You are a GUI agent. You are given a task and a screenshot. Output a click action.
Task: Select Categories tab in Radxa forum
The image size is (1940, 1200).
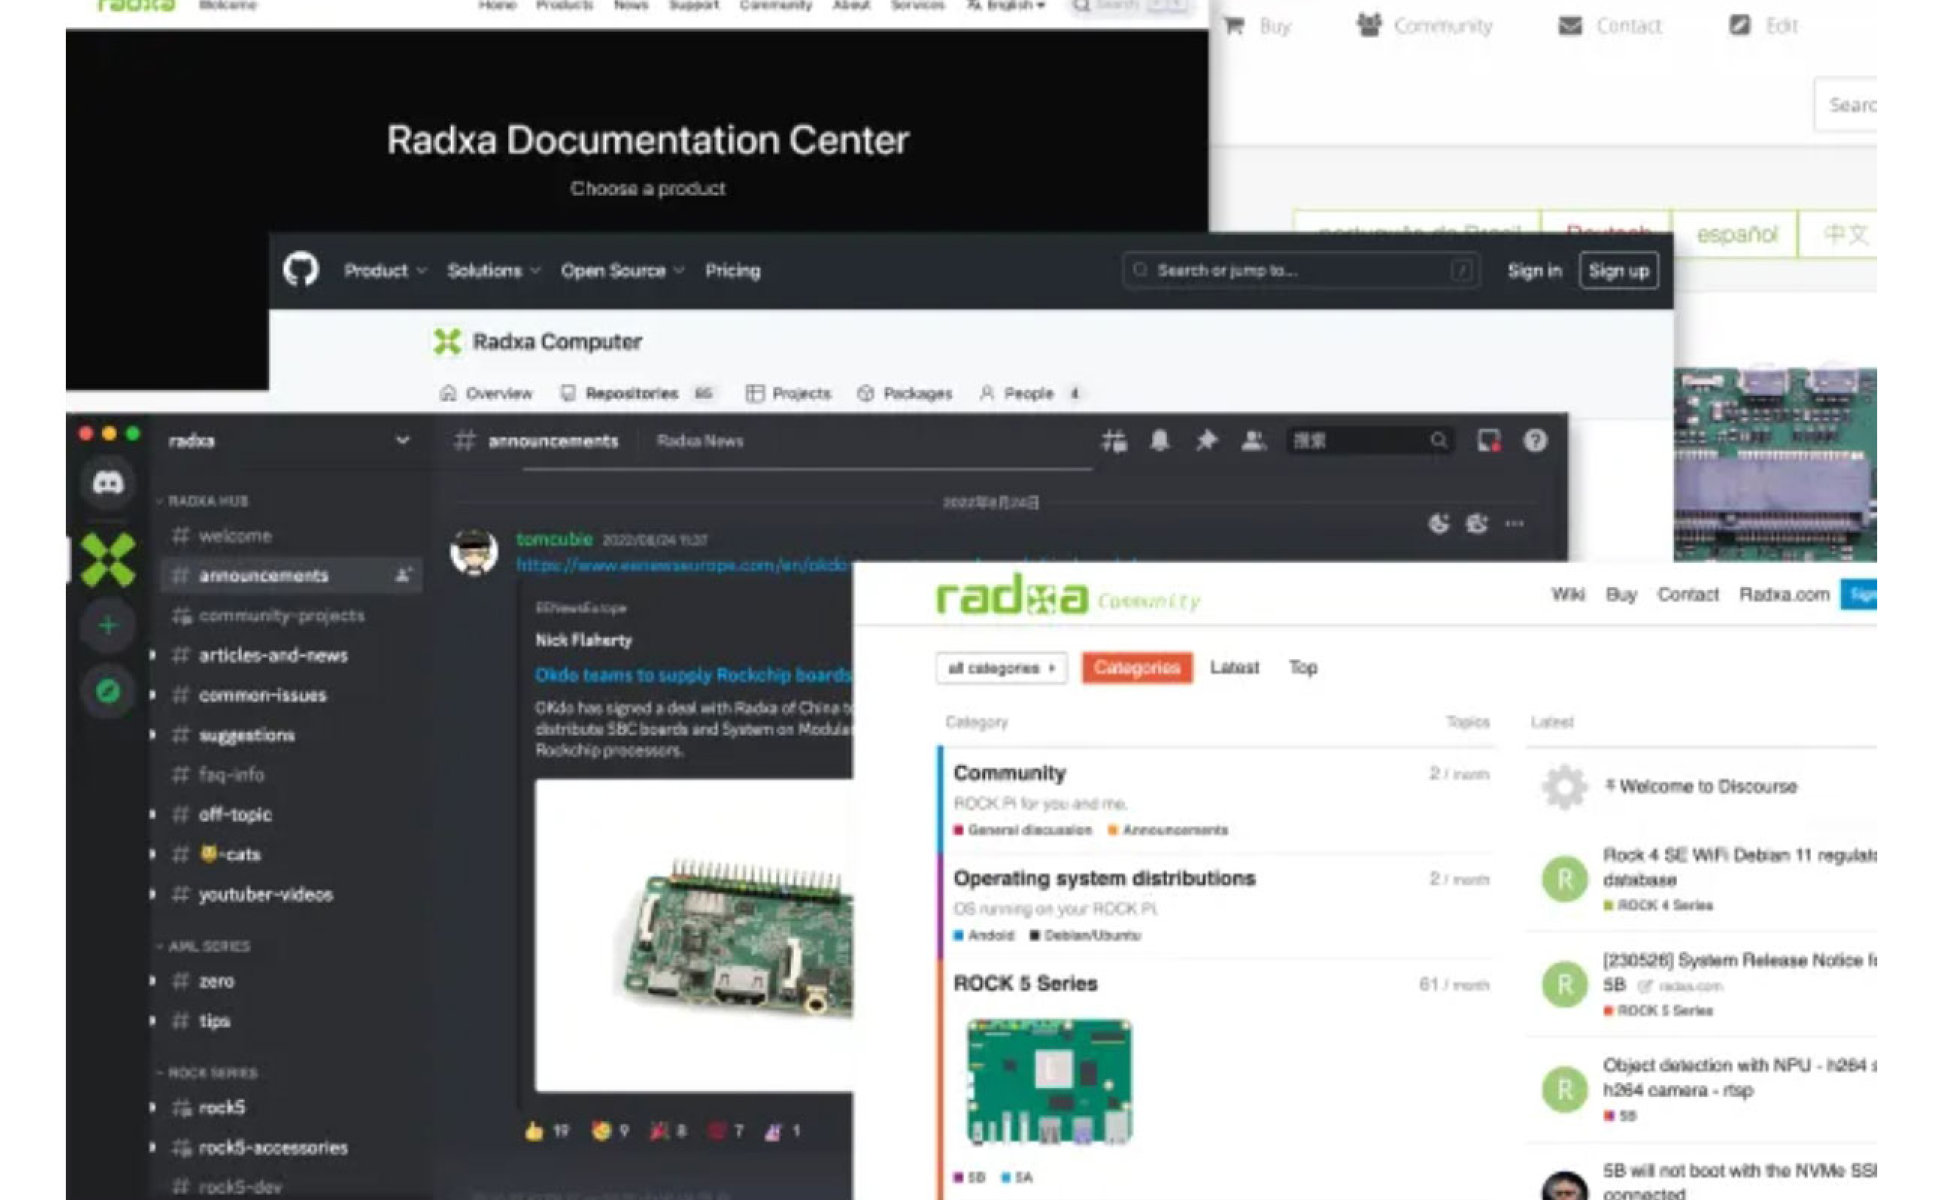(1137, 667)
